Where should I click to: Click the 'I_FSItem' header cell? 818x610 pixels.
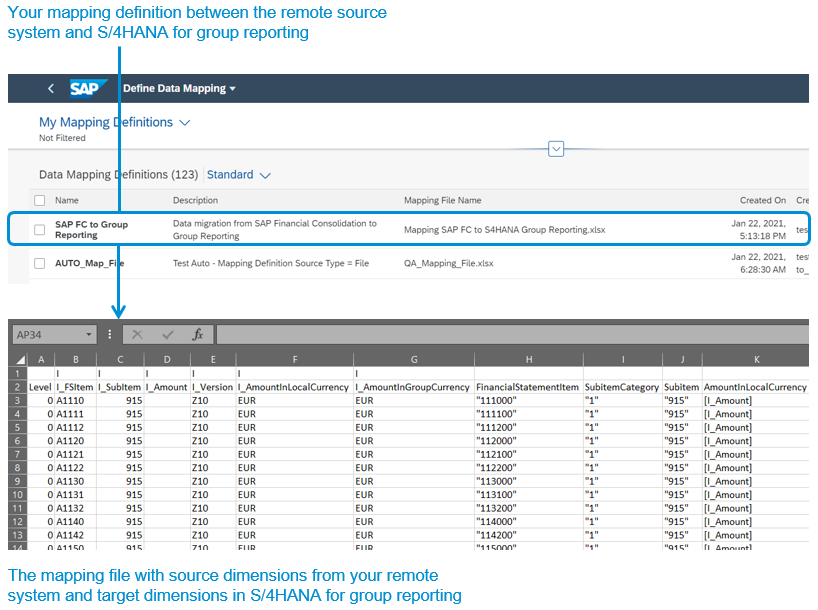[x=75, y=387]
